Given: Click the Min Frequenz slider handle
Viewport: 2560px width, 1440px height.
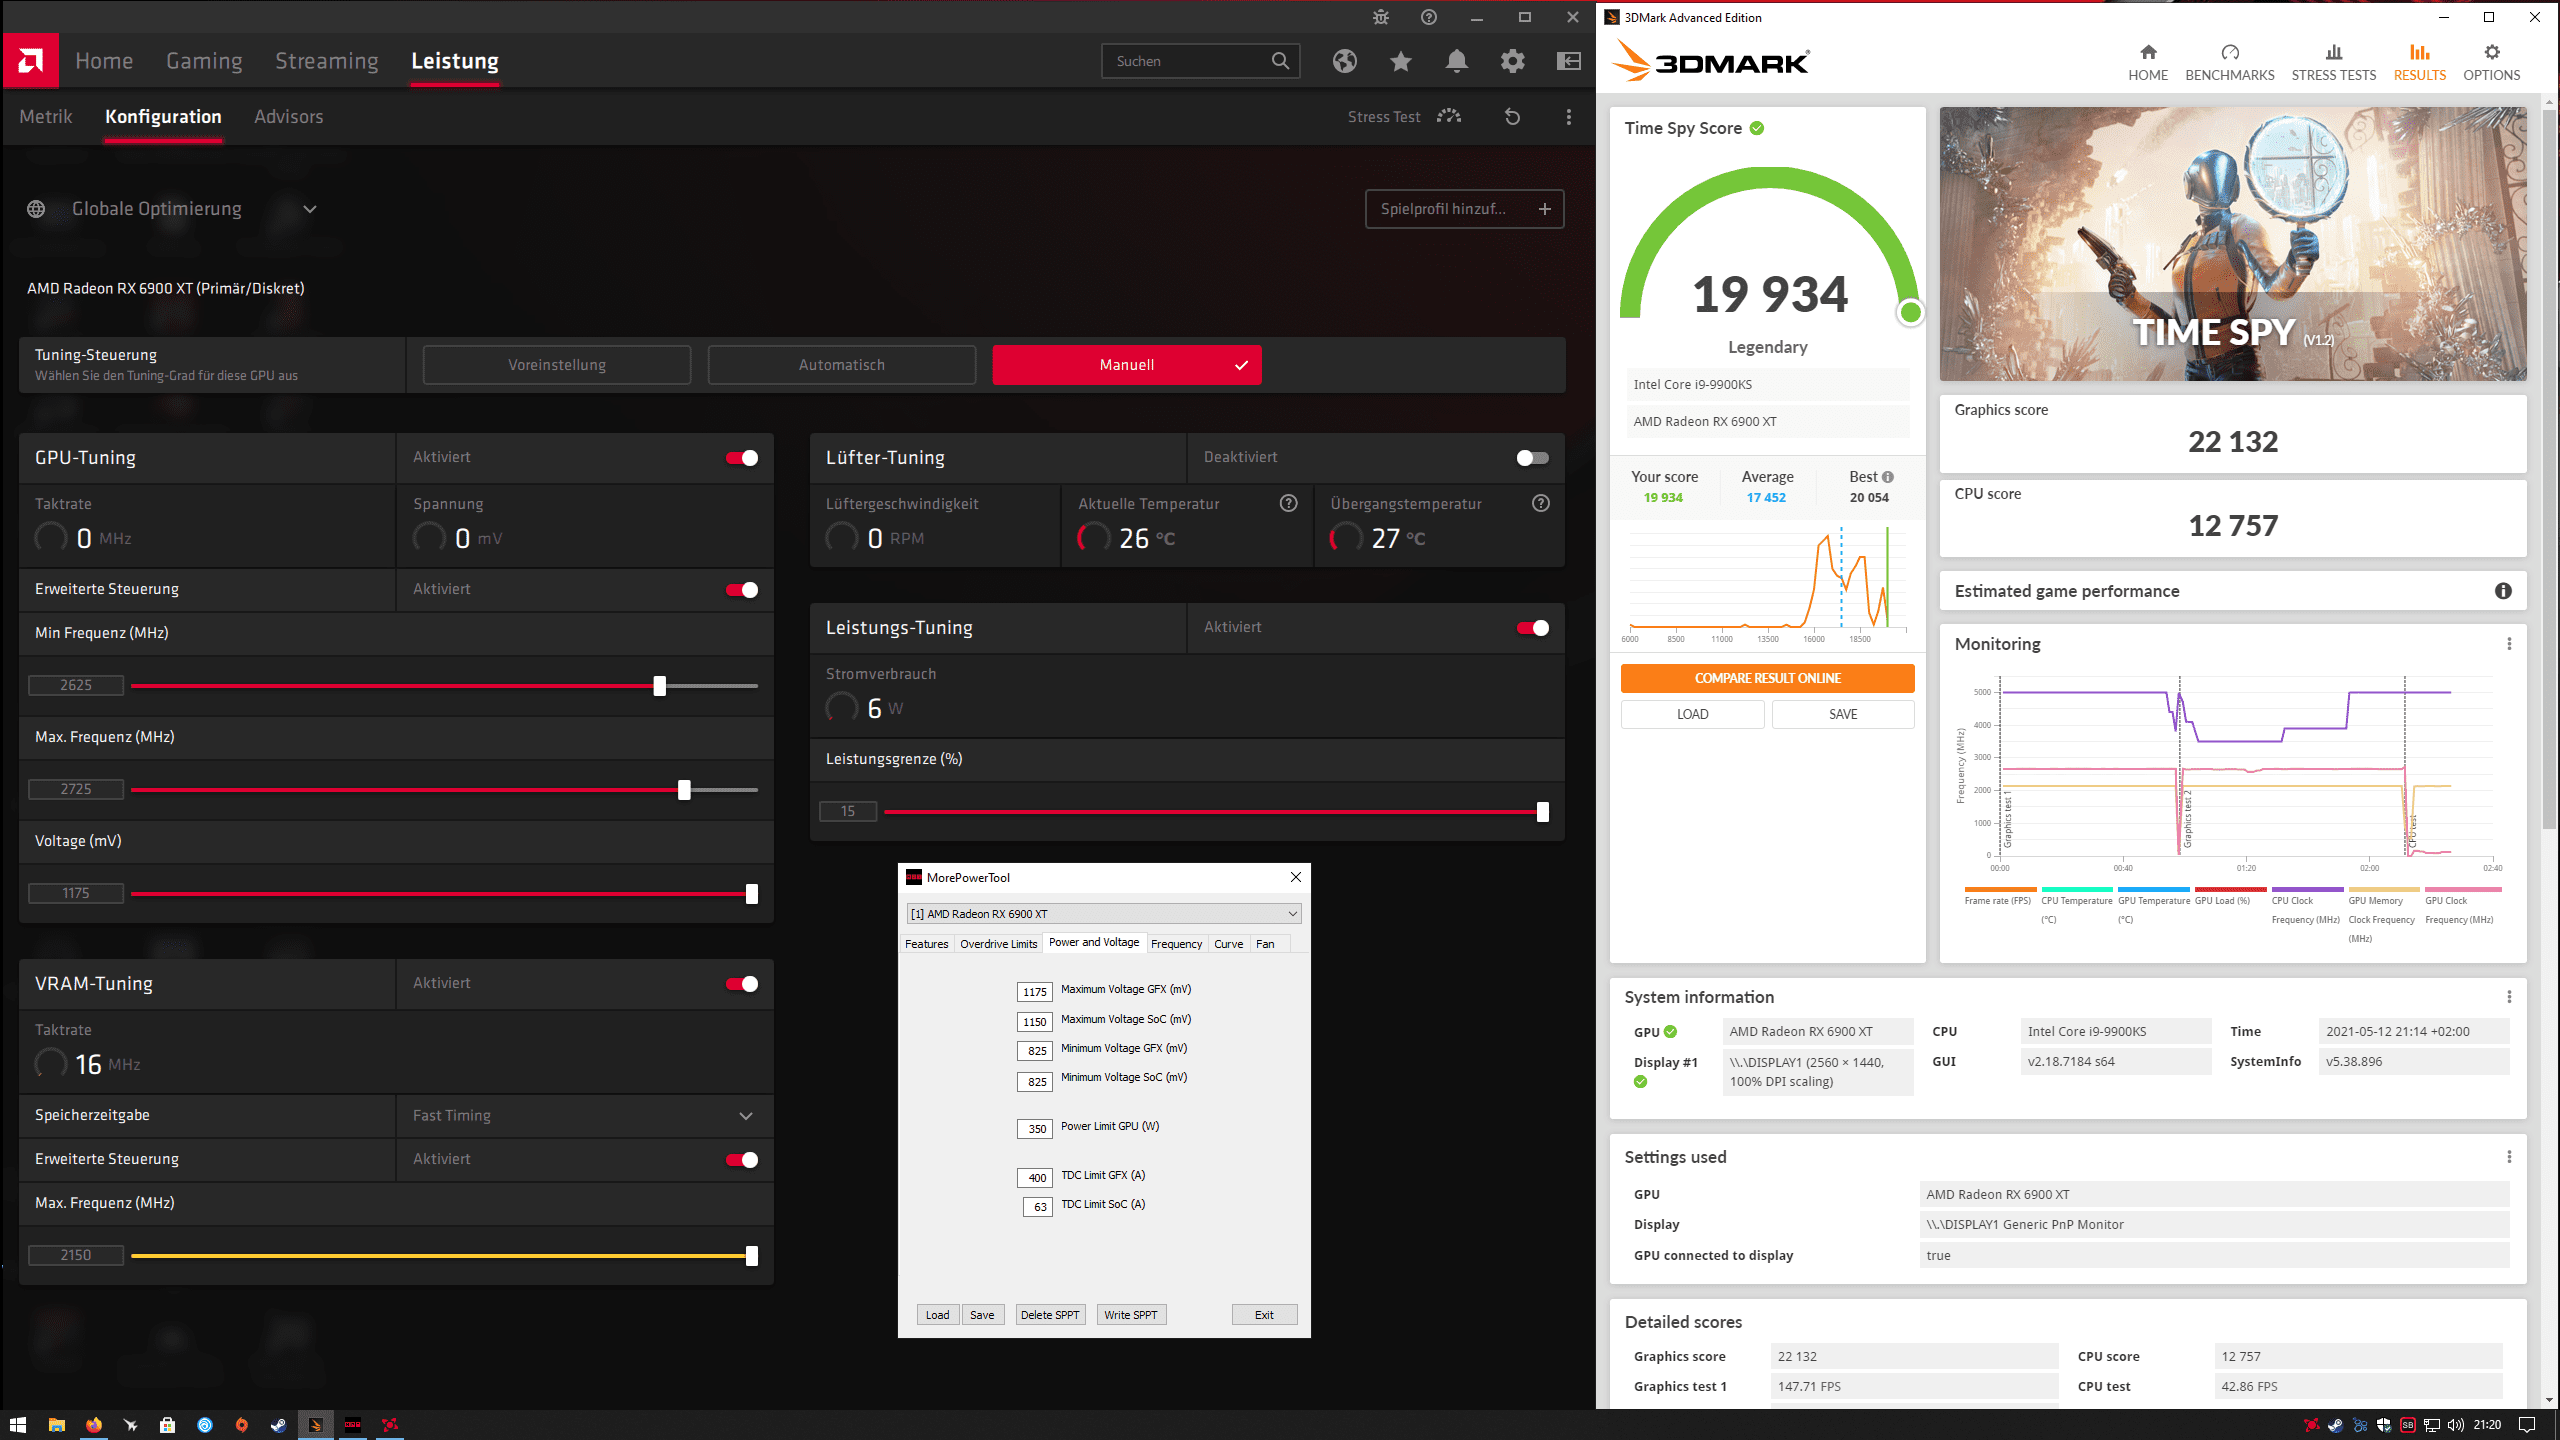Looking at the screenshot, I should pos(660,686).
